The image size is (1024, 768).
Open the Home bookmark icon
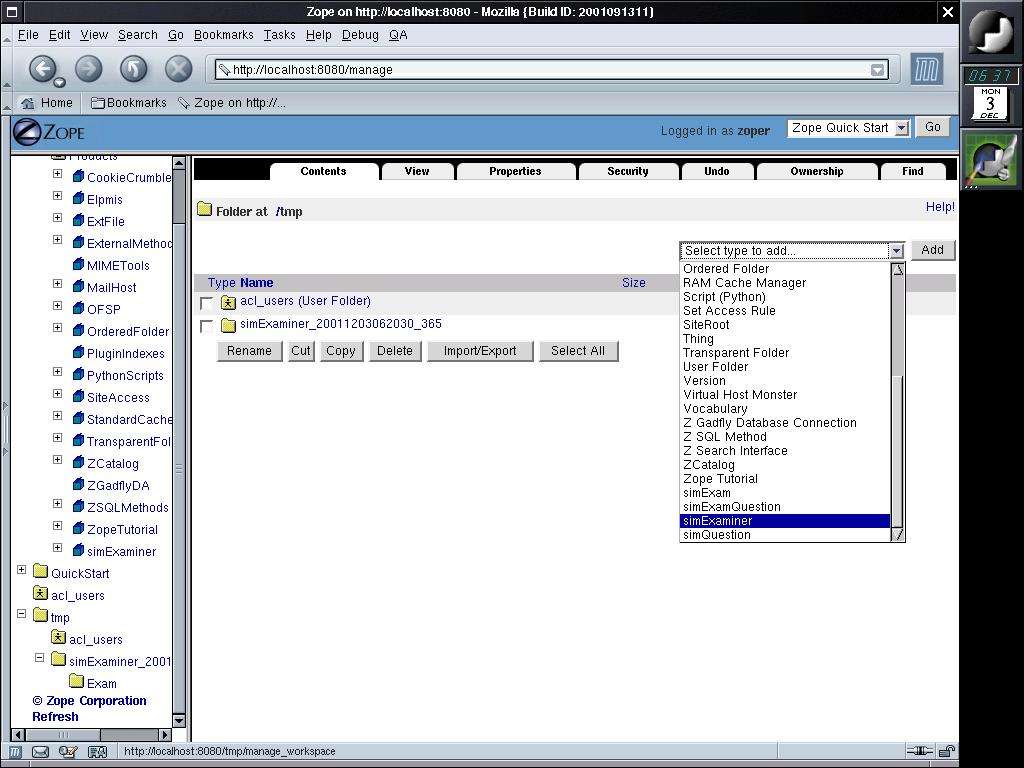[27, 103]
